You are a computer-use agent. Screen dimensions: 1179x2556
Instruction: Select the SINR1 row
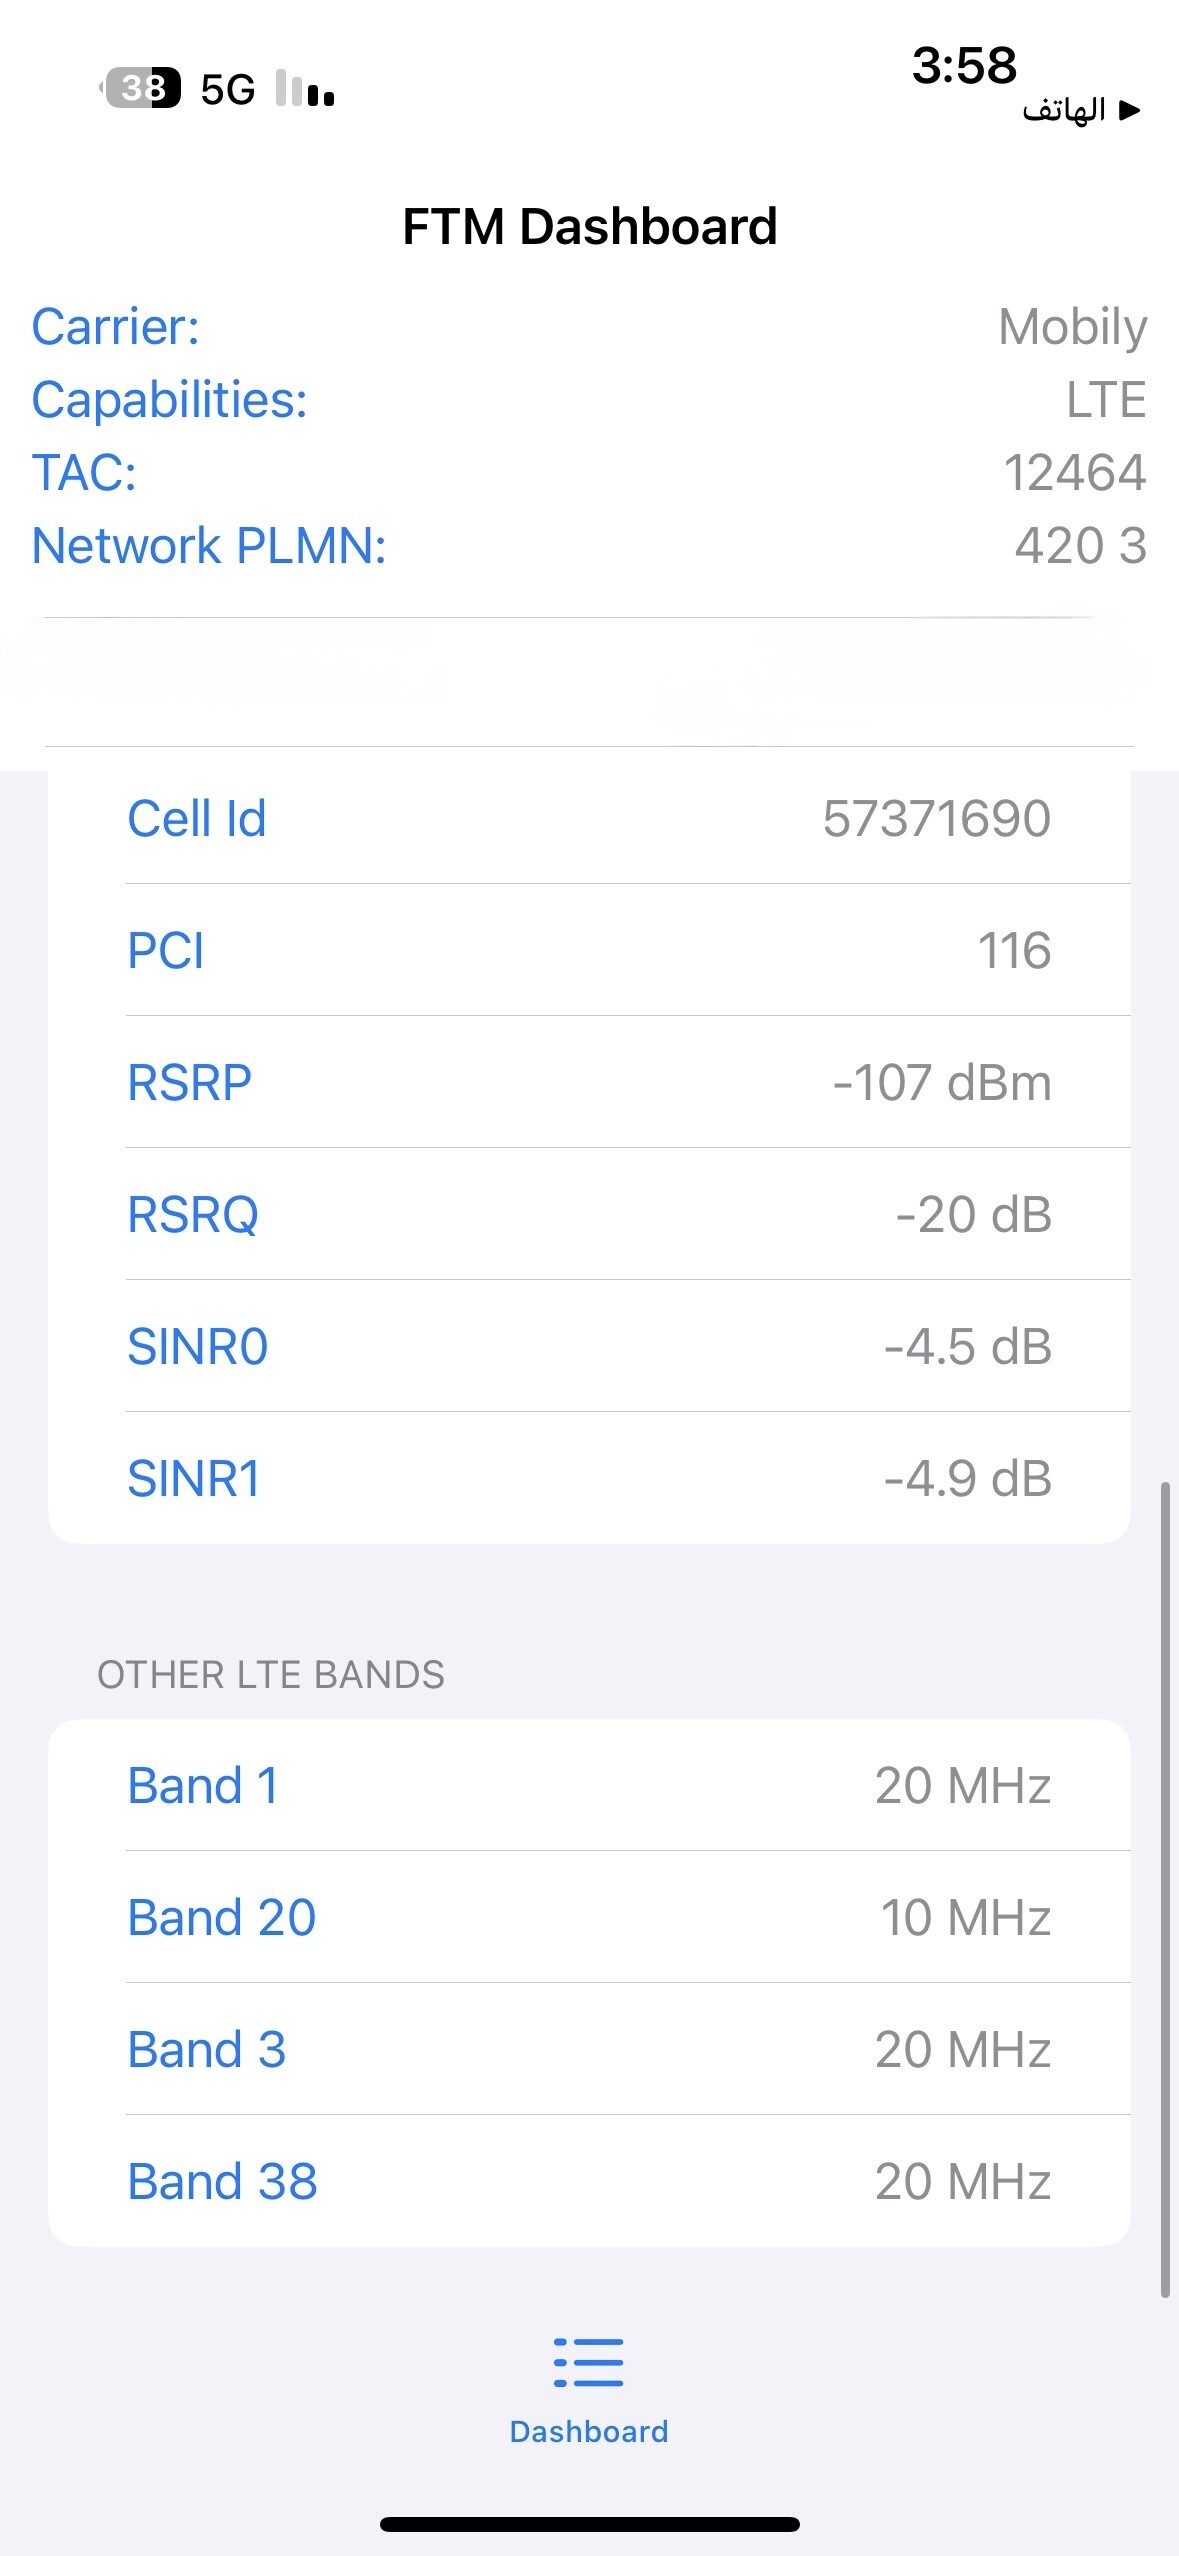point(589,1478)
